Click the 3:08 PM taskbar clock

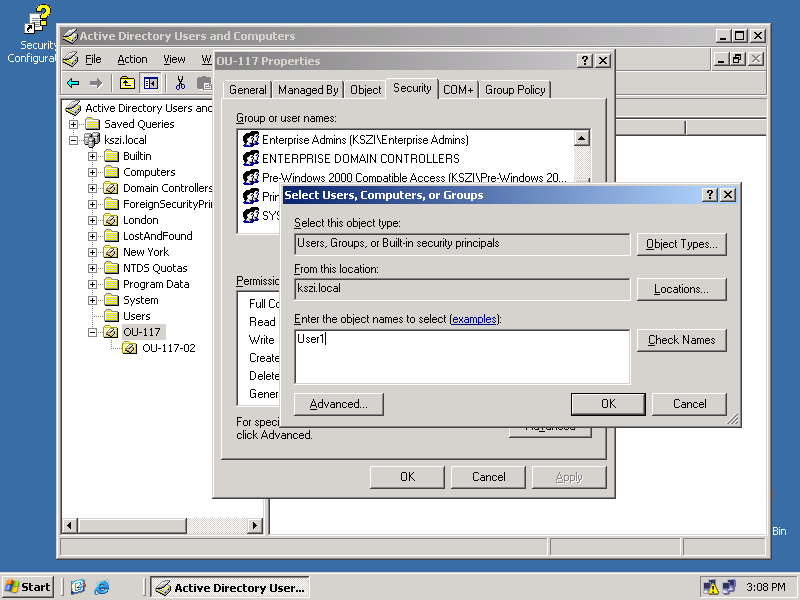tap(765, 587)
